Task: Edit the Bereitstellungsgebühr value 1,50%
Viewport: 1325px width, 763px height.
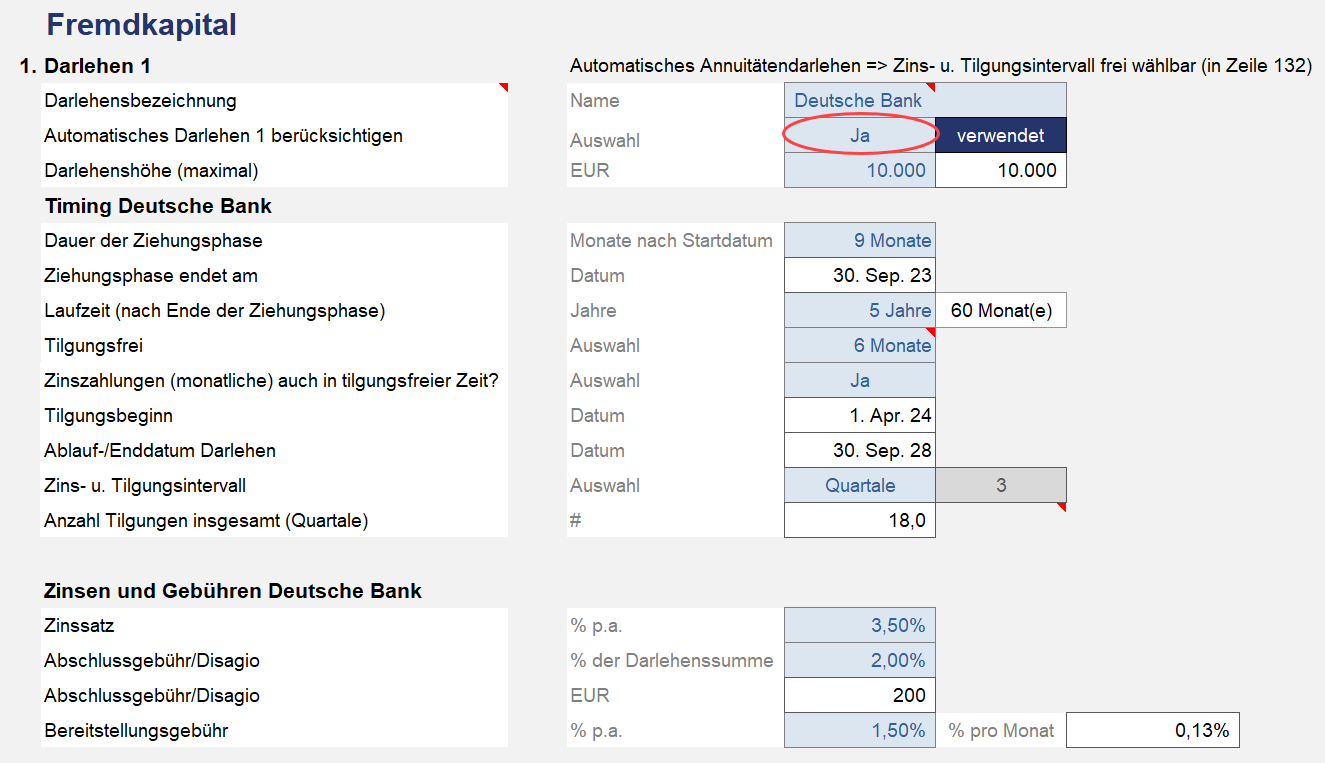Action: tap(860, 730)
